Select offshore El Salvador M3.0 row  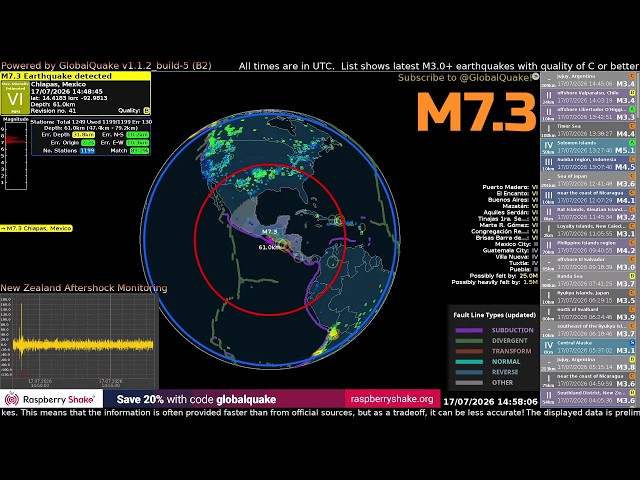tap(588, 264)
